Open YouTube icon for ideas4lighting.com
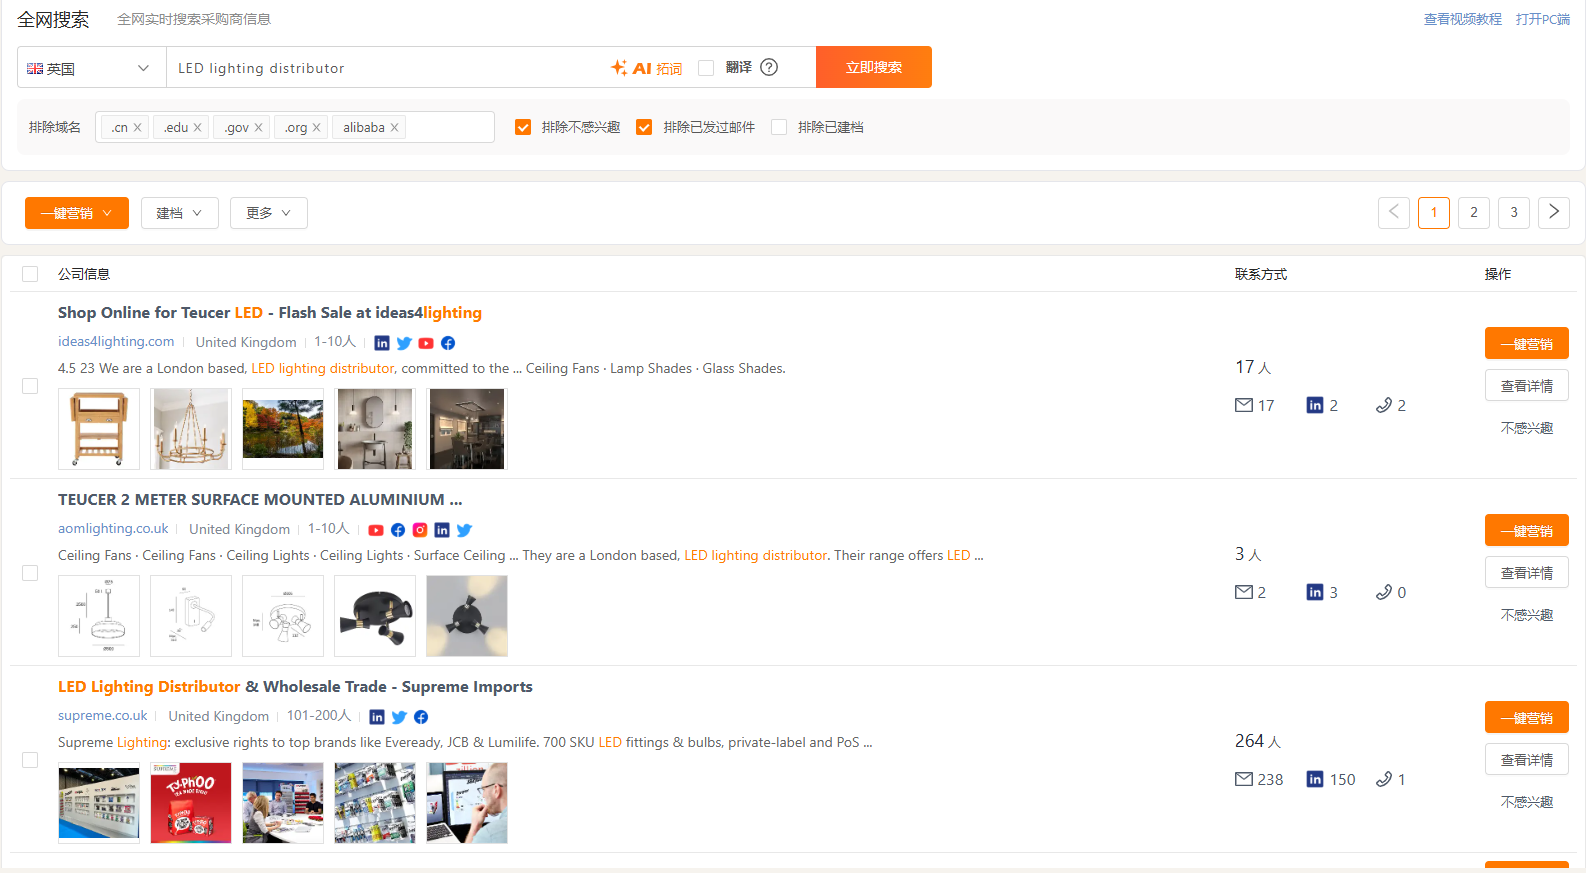 [426, 343]
